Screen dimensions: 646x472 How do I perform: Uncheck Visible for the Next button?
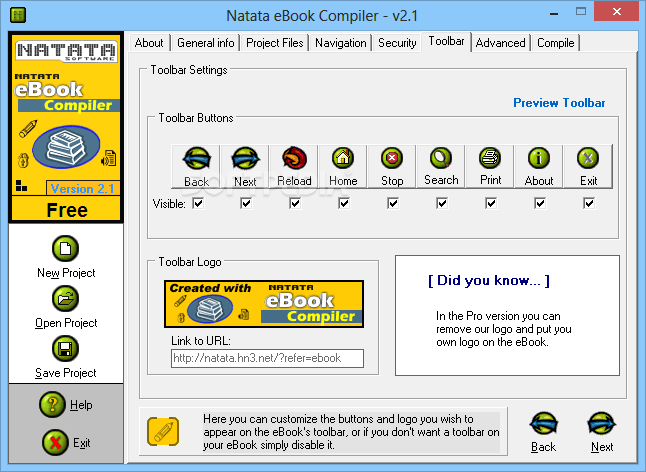[x=246, y=203]
